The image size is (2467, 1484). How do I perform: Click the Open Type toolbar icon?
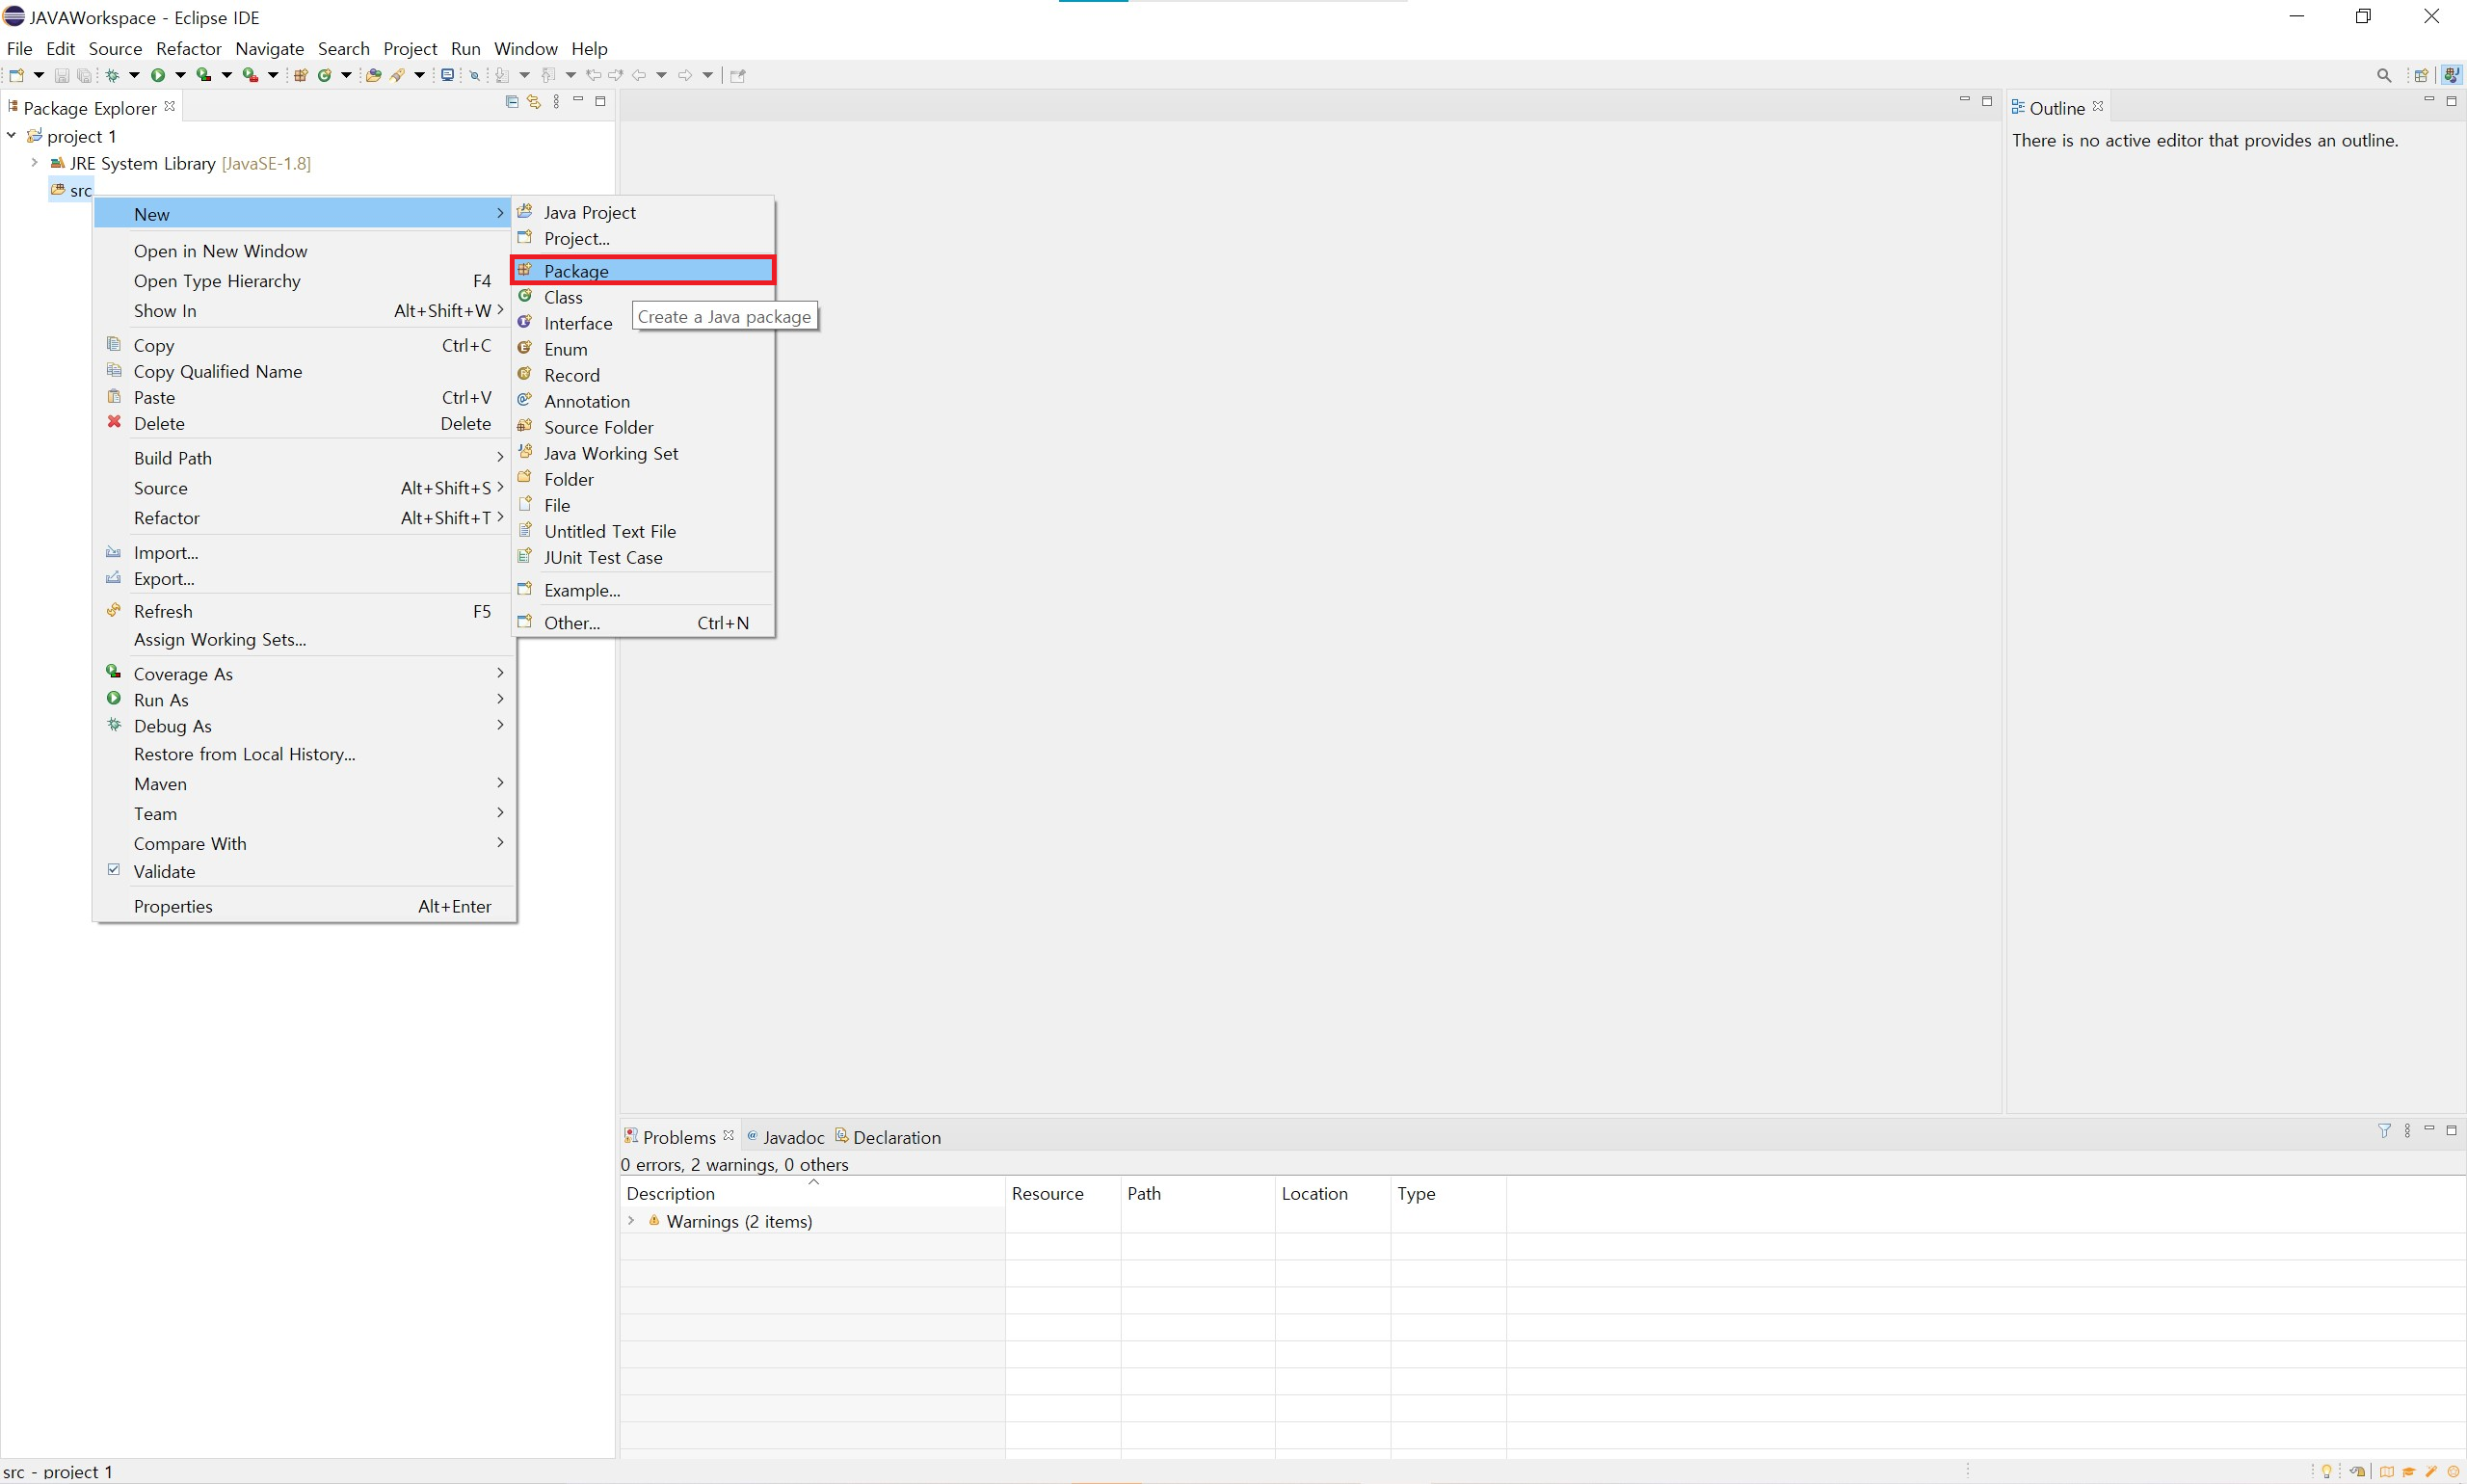373,75
